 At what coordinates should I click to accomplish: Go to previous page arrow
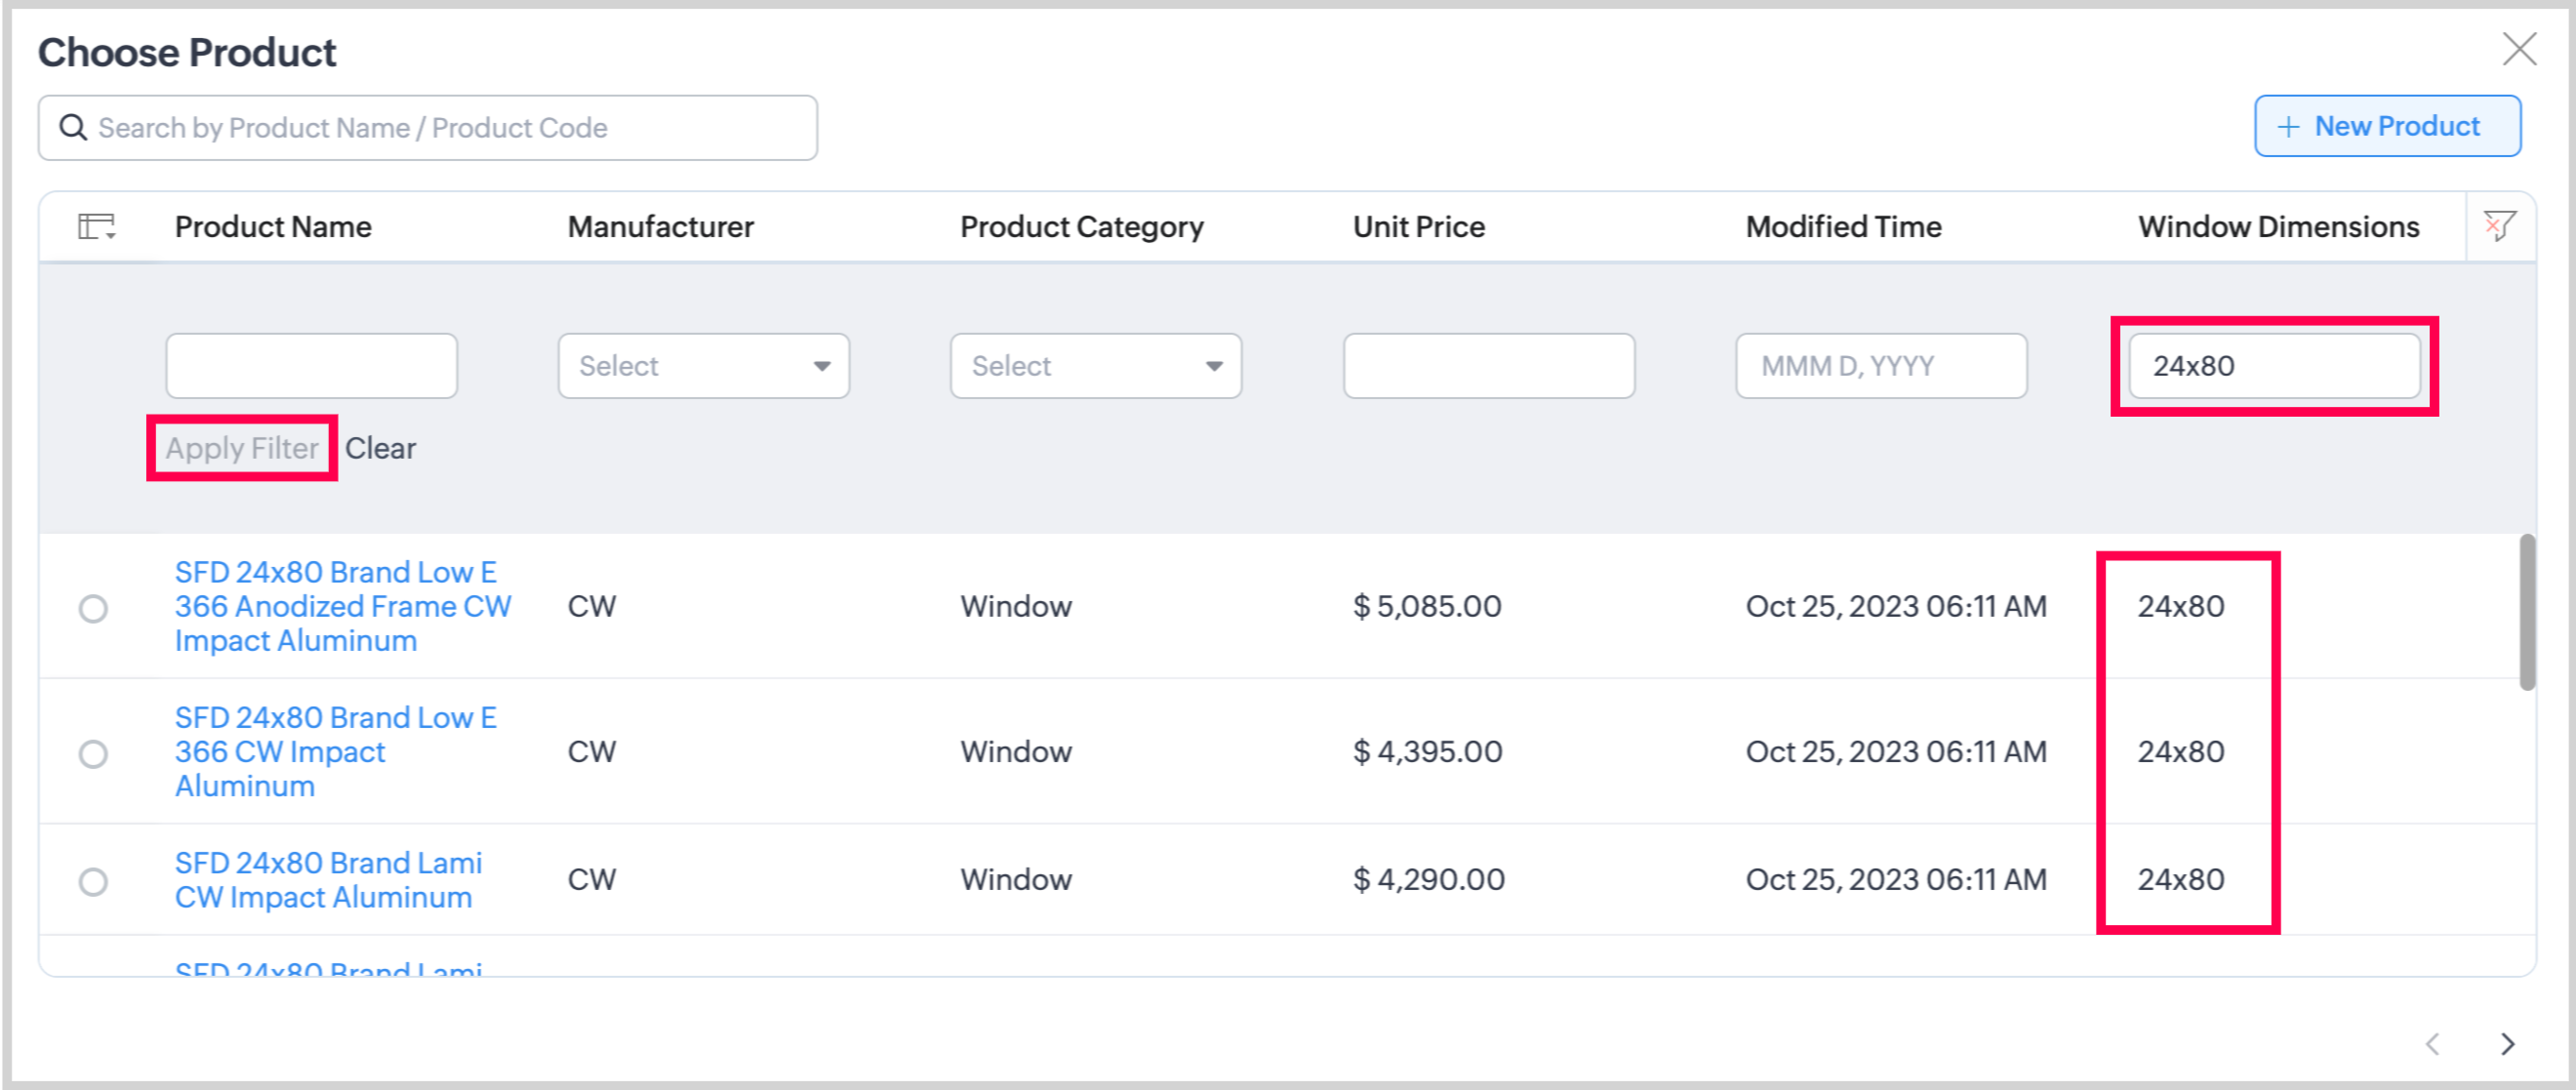[2433, 1044]
